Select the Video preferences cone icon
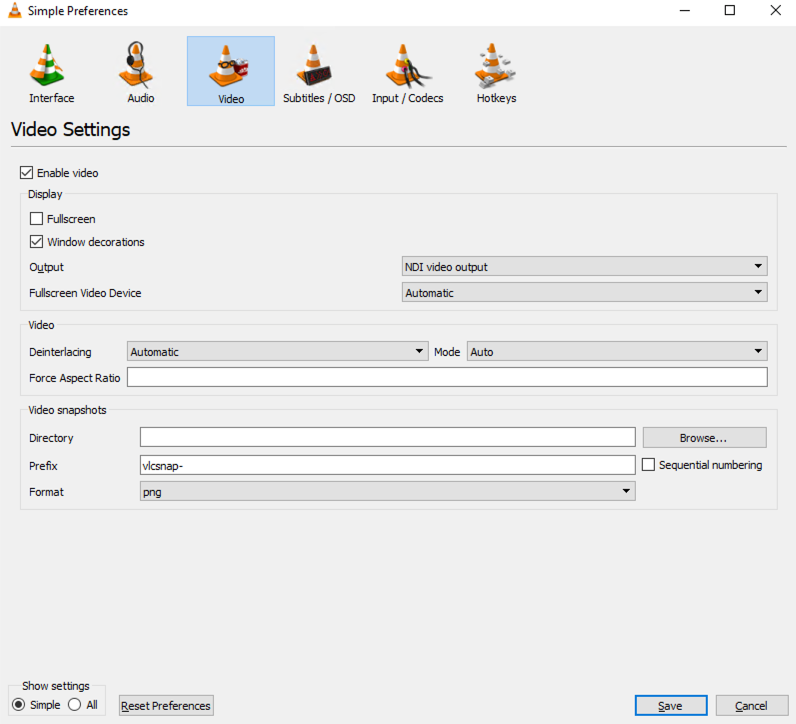The width and height of the screenshot is (796, 724). point(230,66)
